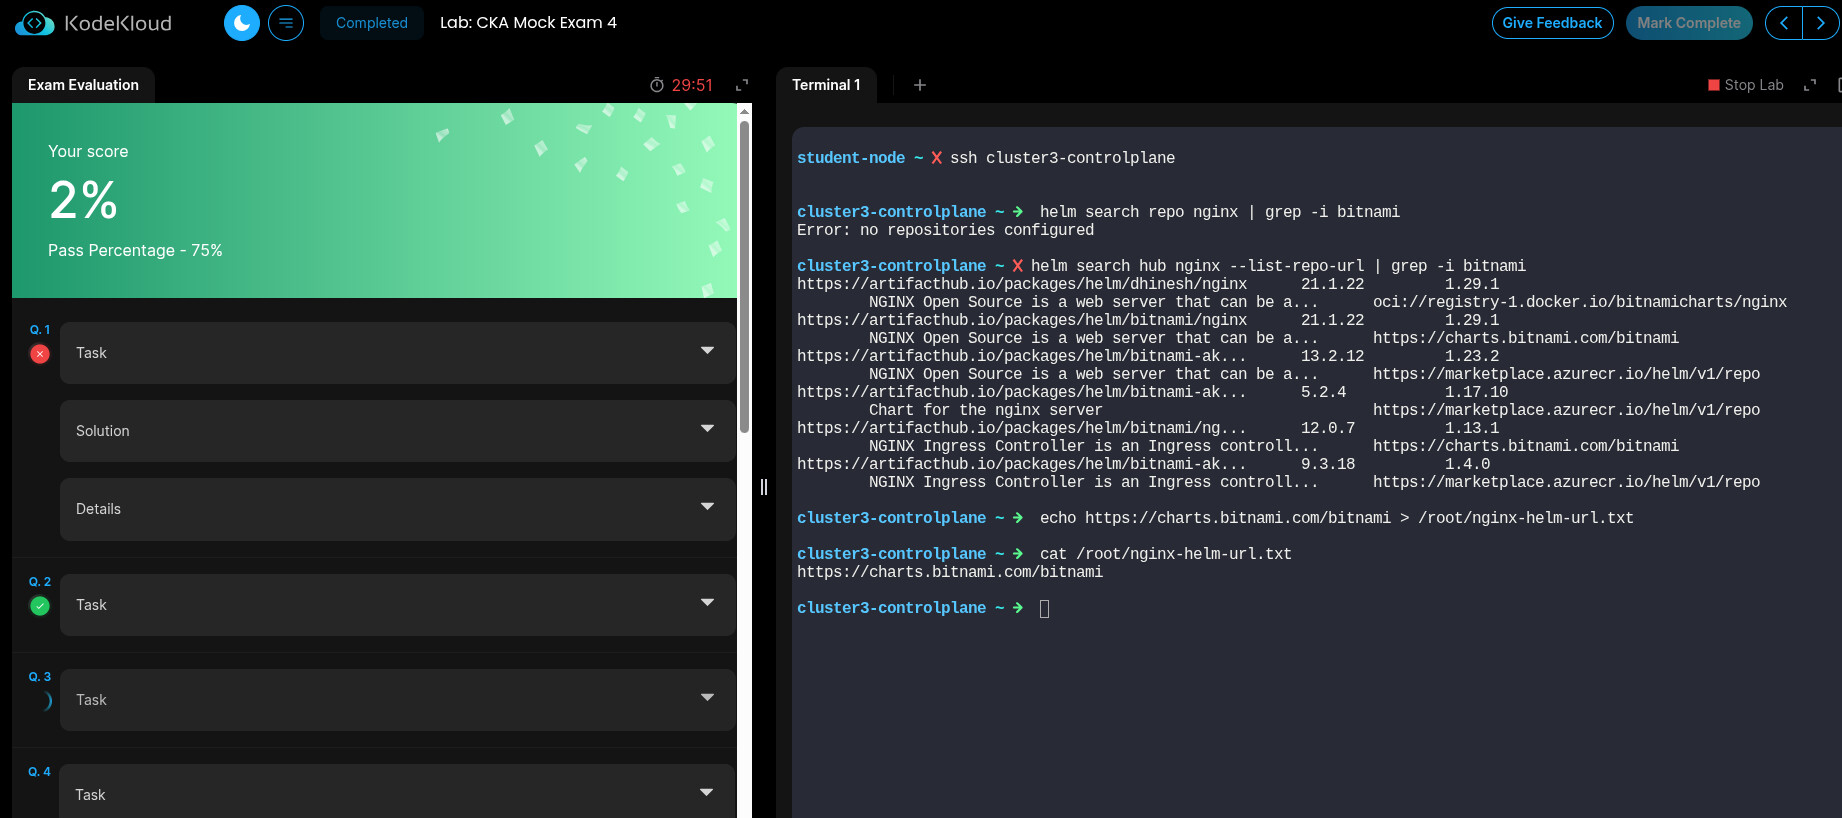Click the Q.1 question label
Screen dimensions: 1842x818
point(40,330)
